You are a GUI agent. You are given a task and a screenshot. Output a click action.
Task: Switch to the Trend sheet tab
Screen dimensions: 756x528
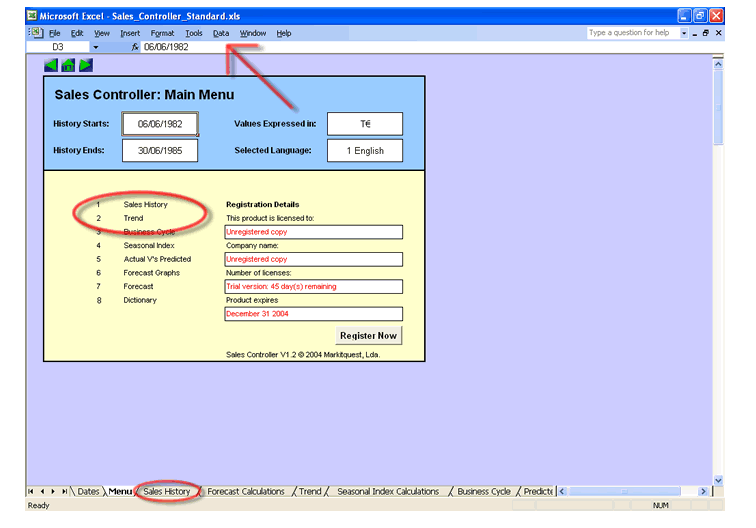pyautogui.click(x=310, y=491)
